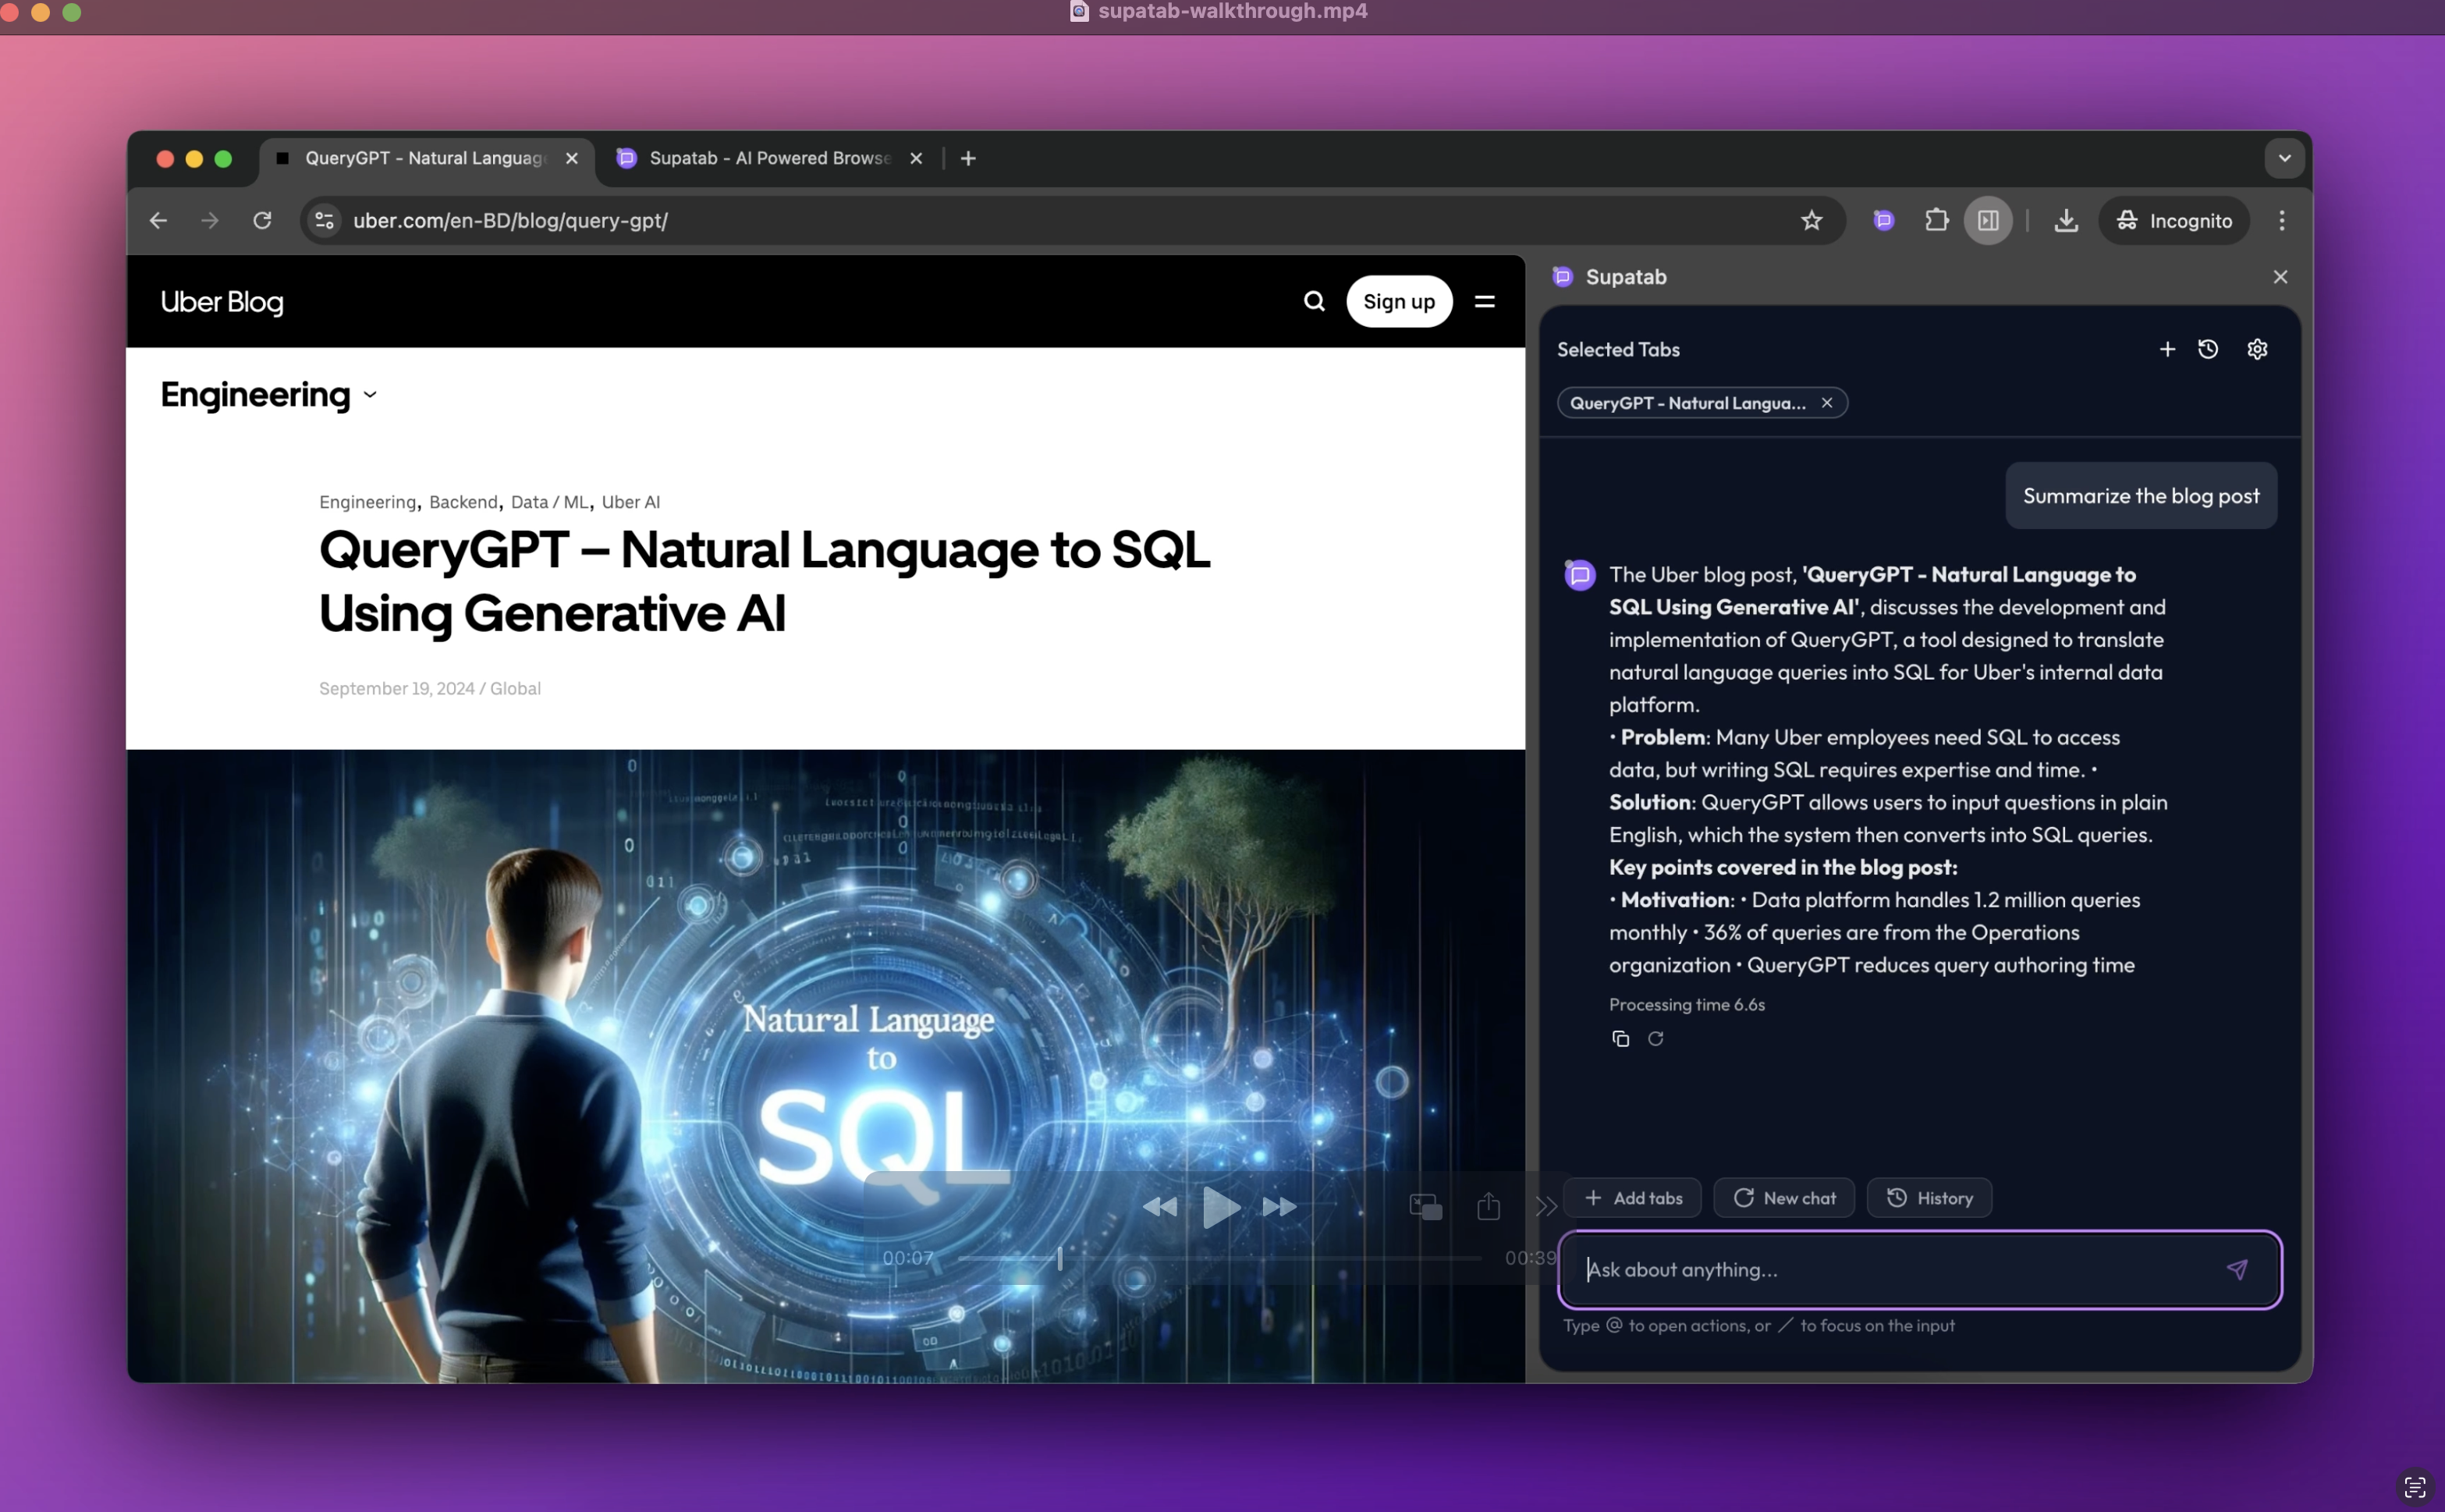The width and height of the screenshot is (2445, 1512).
Task: Bookmark this page with star icon
Action: pyautogui.click(x=1811, y=220)
